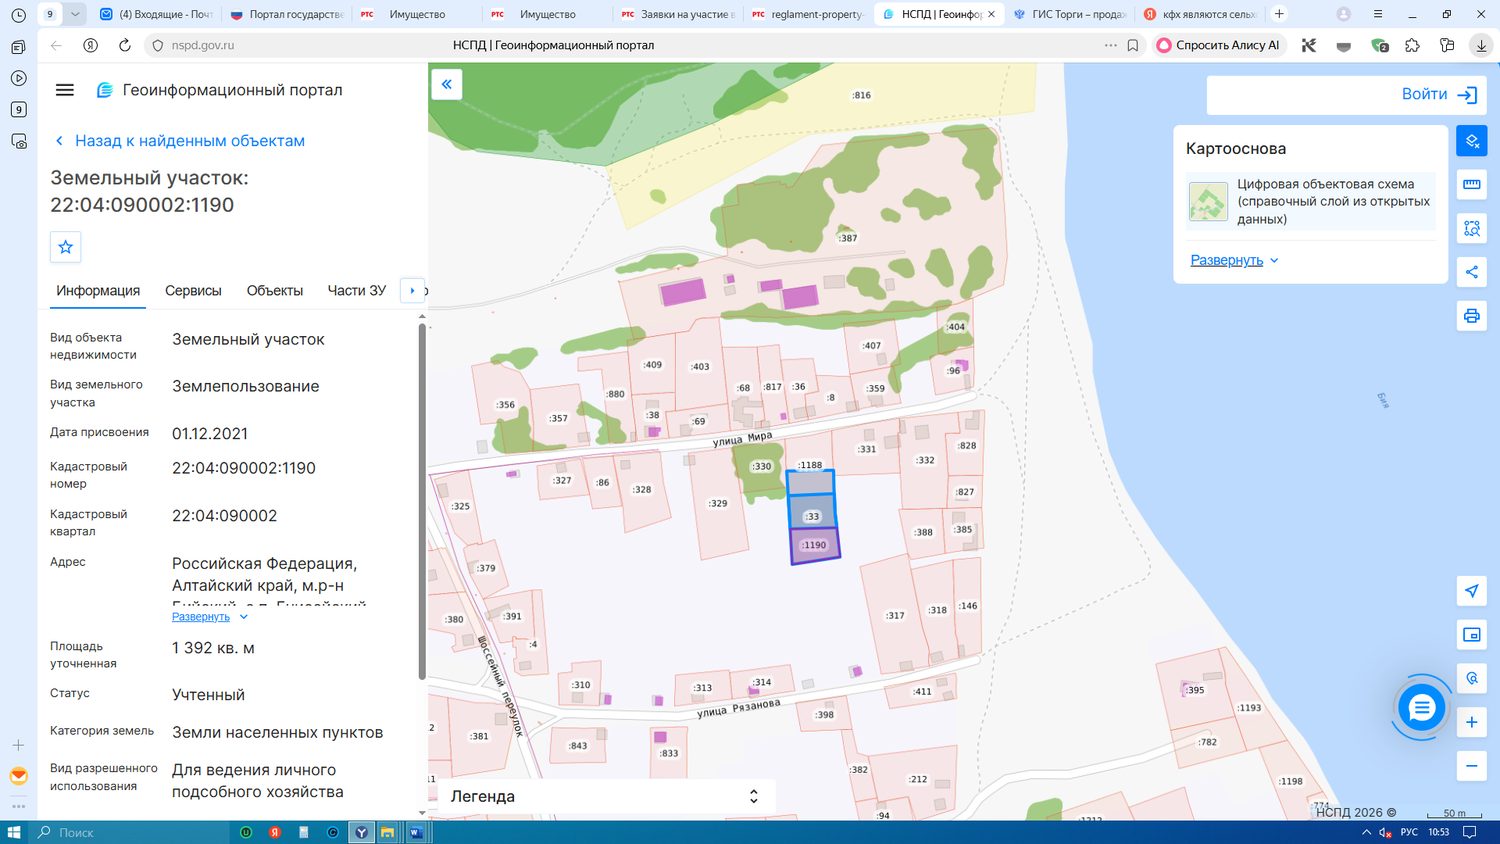The image size is (1500, 844).
Task: Open Word from the taskbar
Action: click(x=416, y=832)
